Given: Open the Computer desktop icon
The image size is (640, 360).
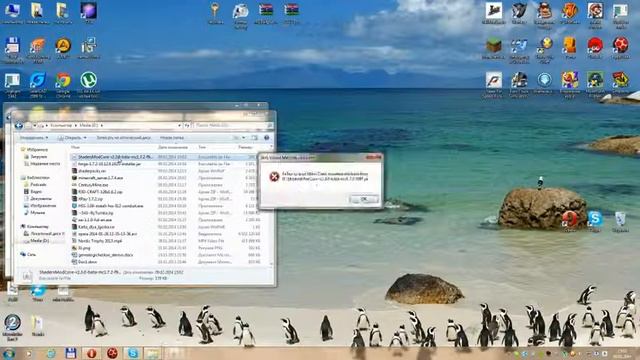Looking at the screenshot, I should click(12, 11).
